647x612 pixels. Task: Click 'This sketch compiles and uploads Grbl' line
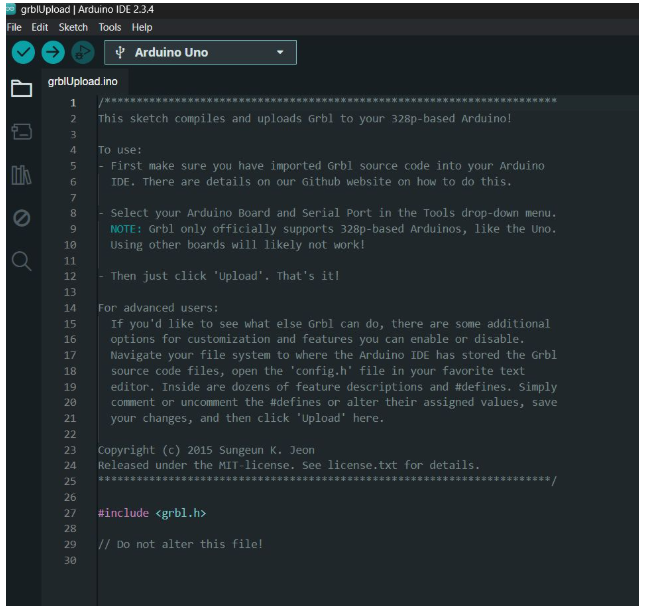coord(305,119)
